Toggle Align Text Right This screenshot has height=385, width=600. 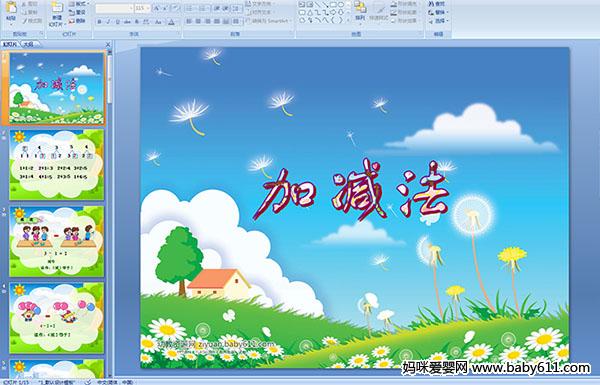(207, 21)
